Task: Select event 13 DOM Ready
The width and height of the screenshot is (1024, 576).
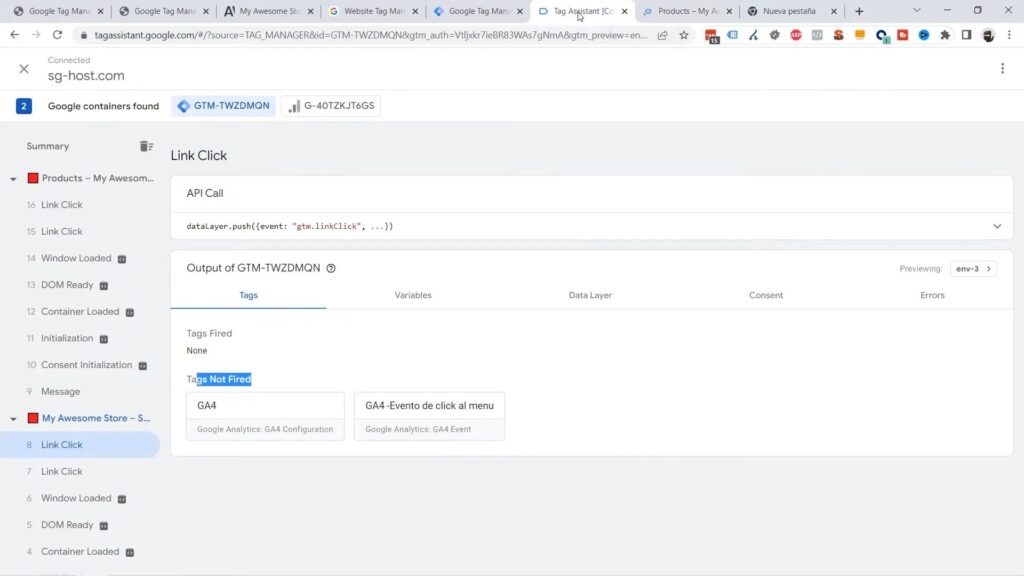Action: (x=80, y=285)
